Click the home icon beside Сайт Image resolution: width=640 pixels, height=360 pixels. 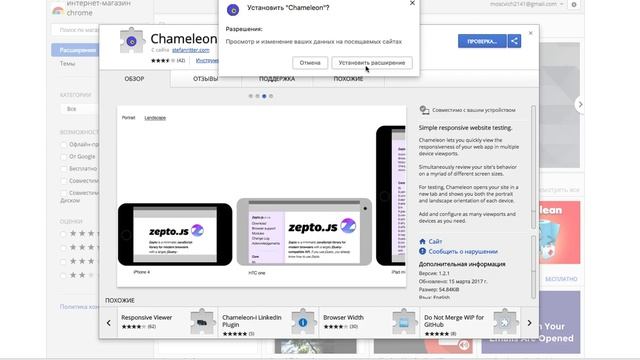tap(422, 241)
